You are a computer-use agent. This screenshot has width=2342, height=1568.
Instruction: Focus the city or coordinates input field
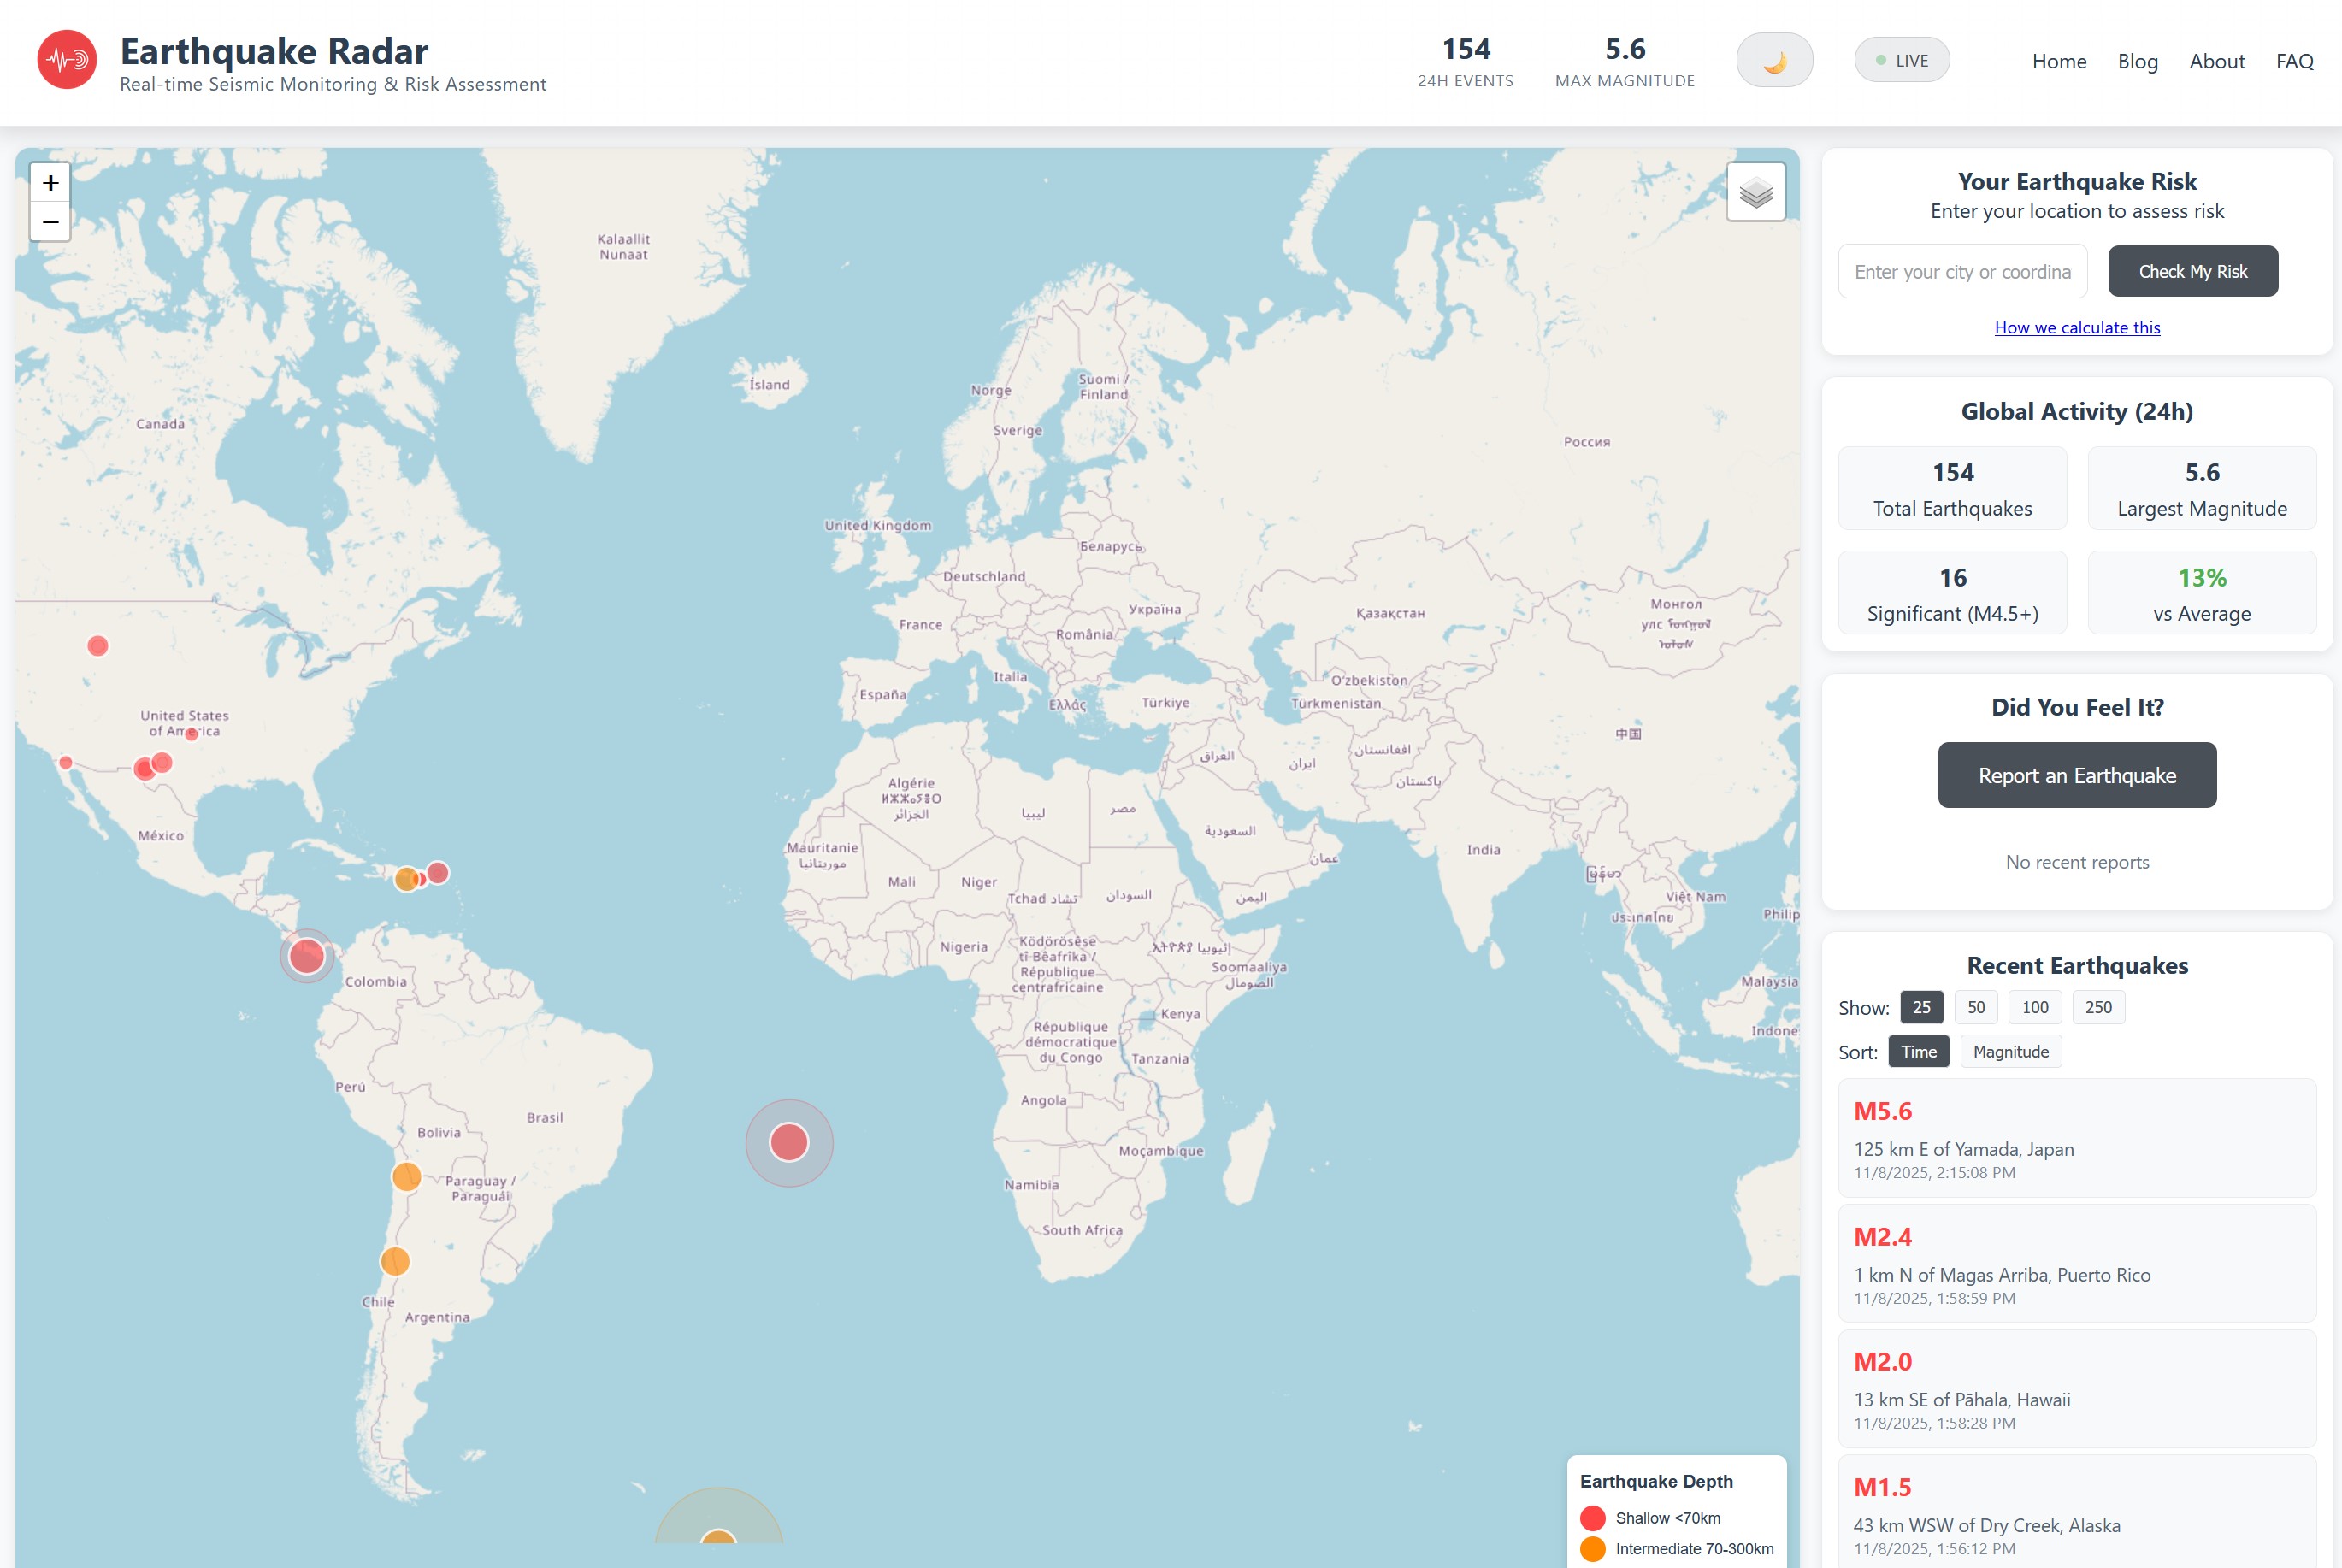1962,271
